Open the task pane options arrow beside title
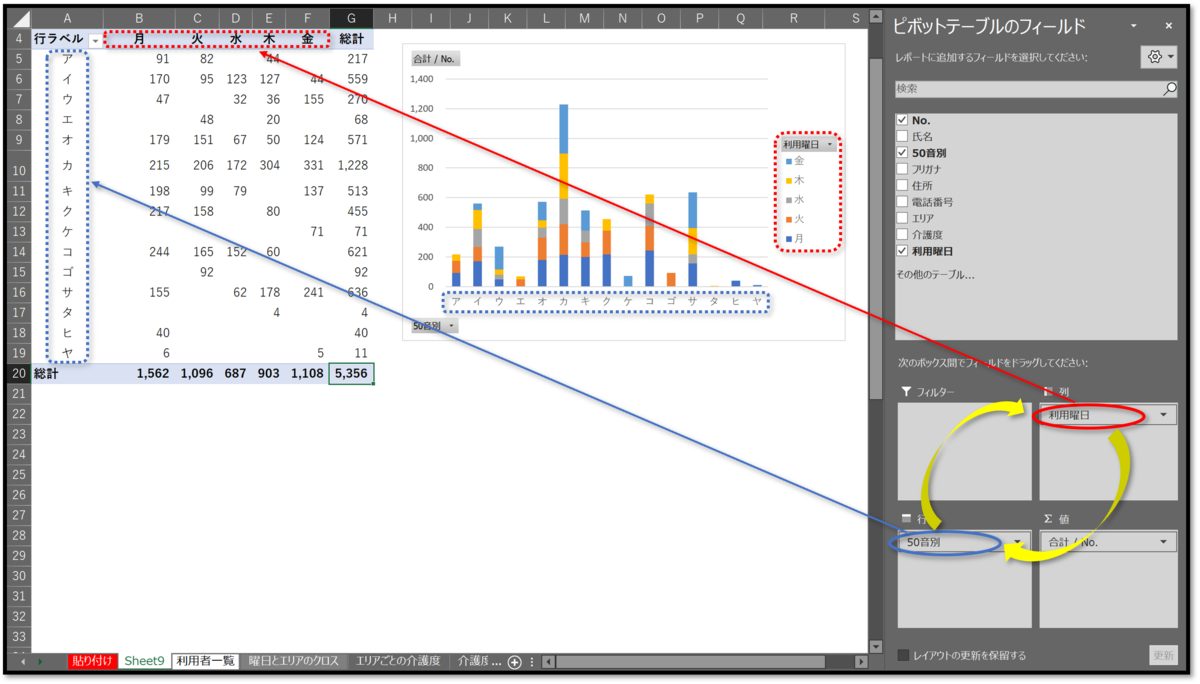 [x=1133, y=25]
